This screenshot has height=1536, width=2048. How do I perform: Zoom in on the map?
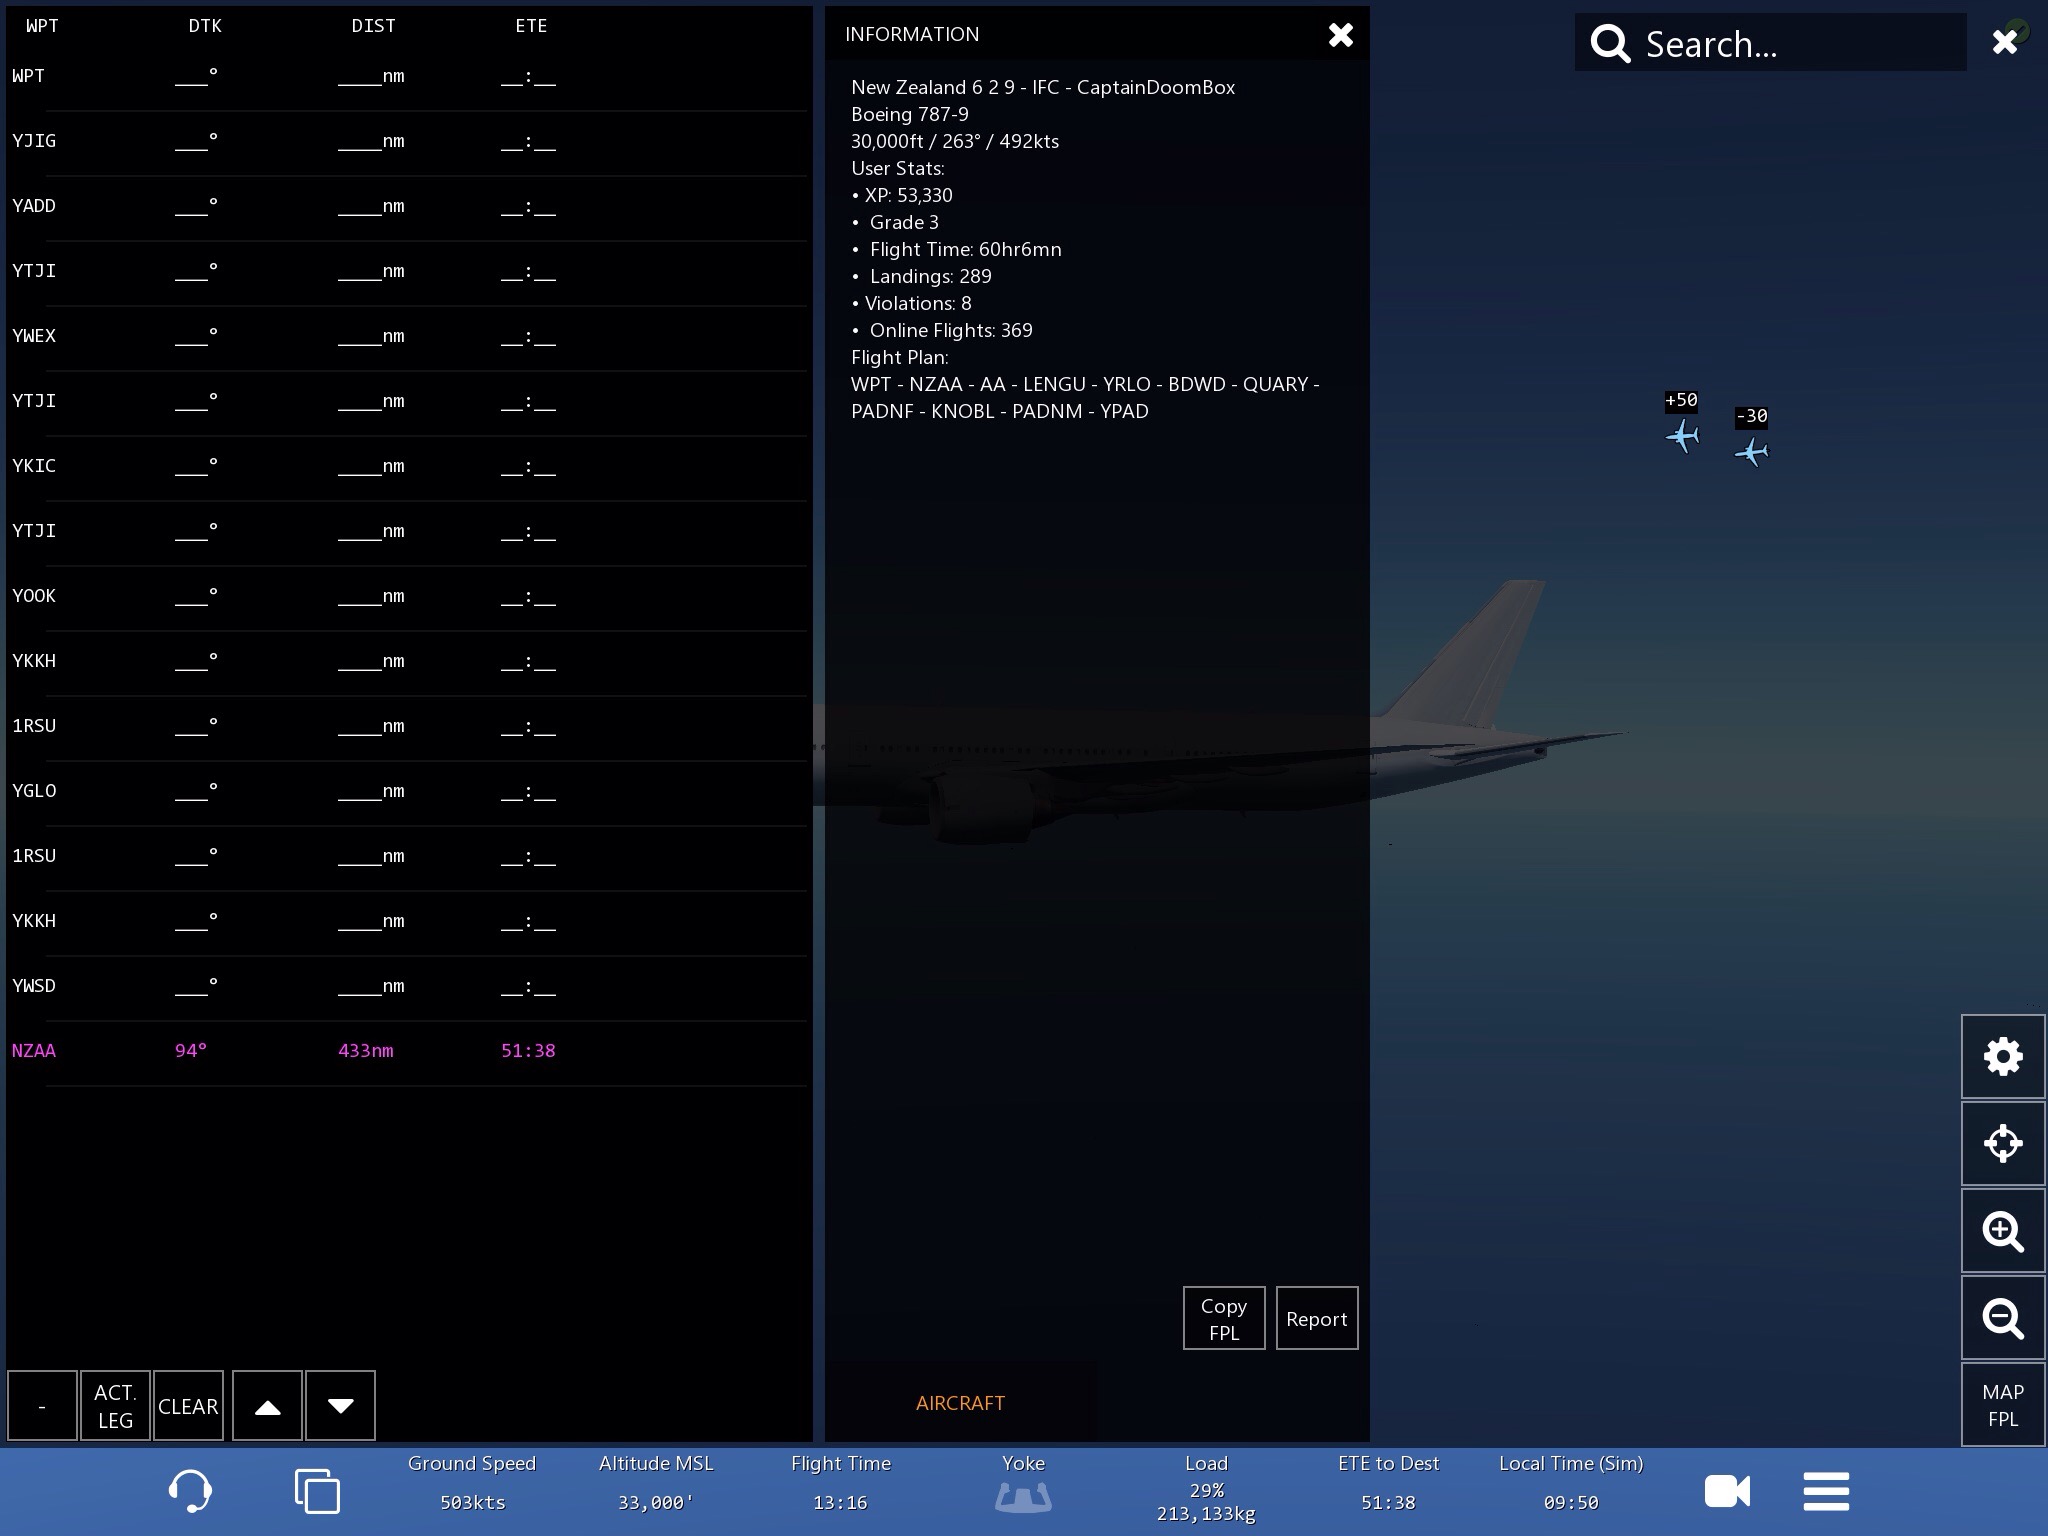pyautogui.click(x=2002, y=1231)
